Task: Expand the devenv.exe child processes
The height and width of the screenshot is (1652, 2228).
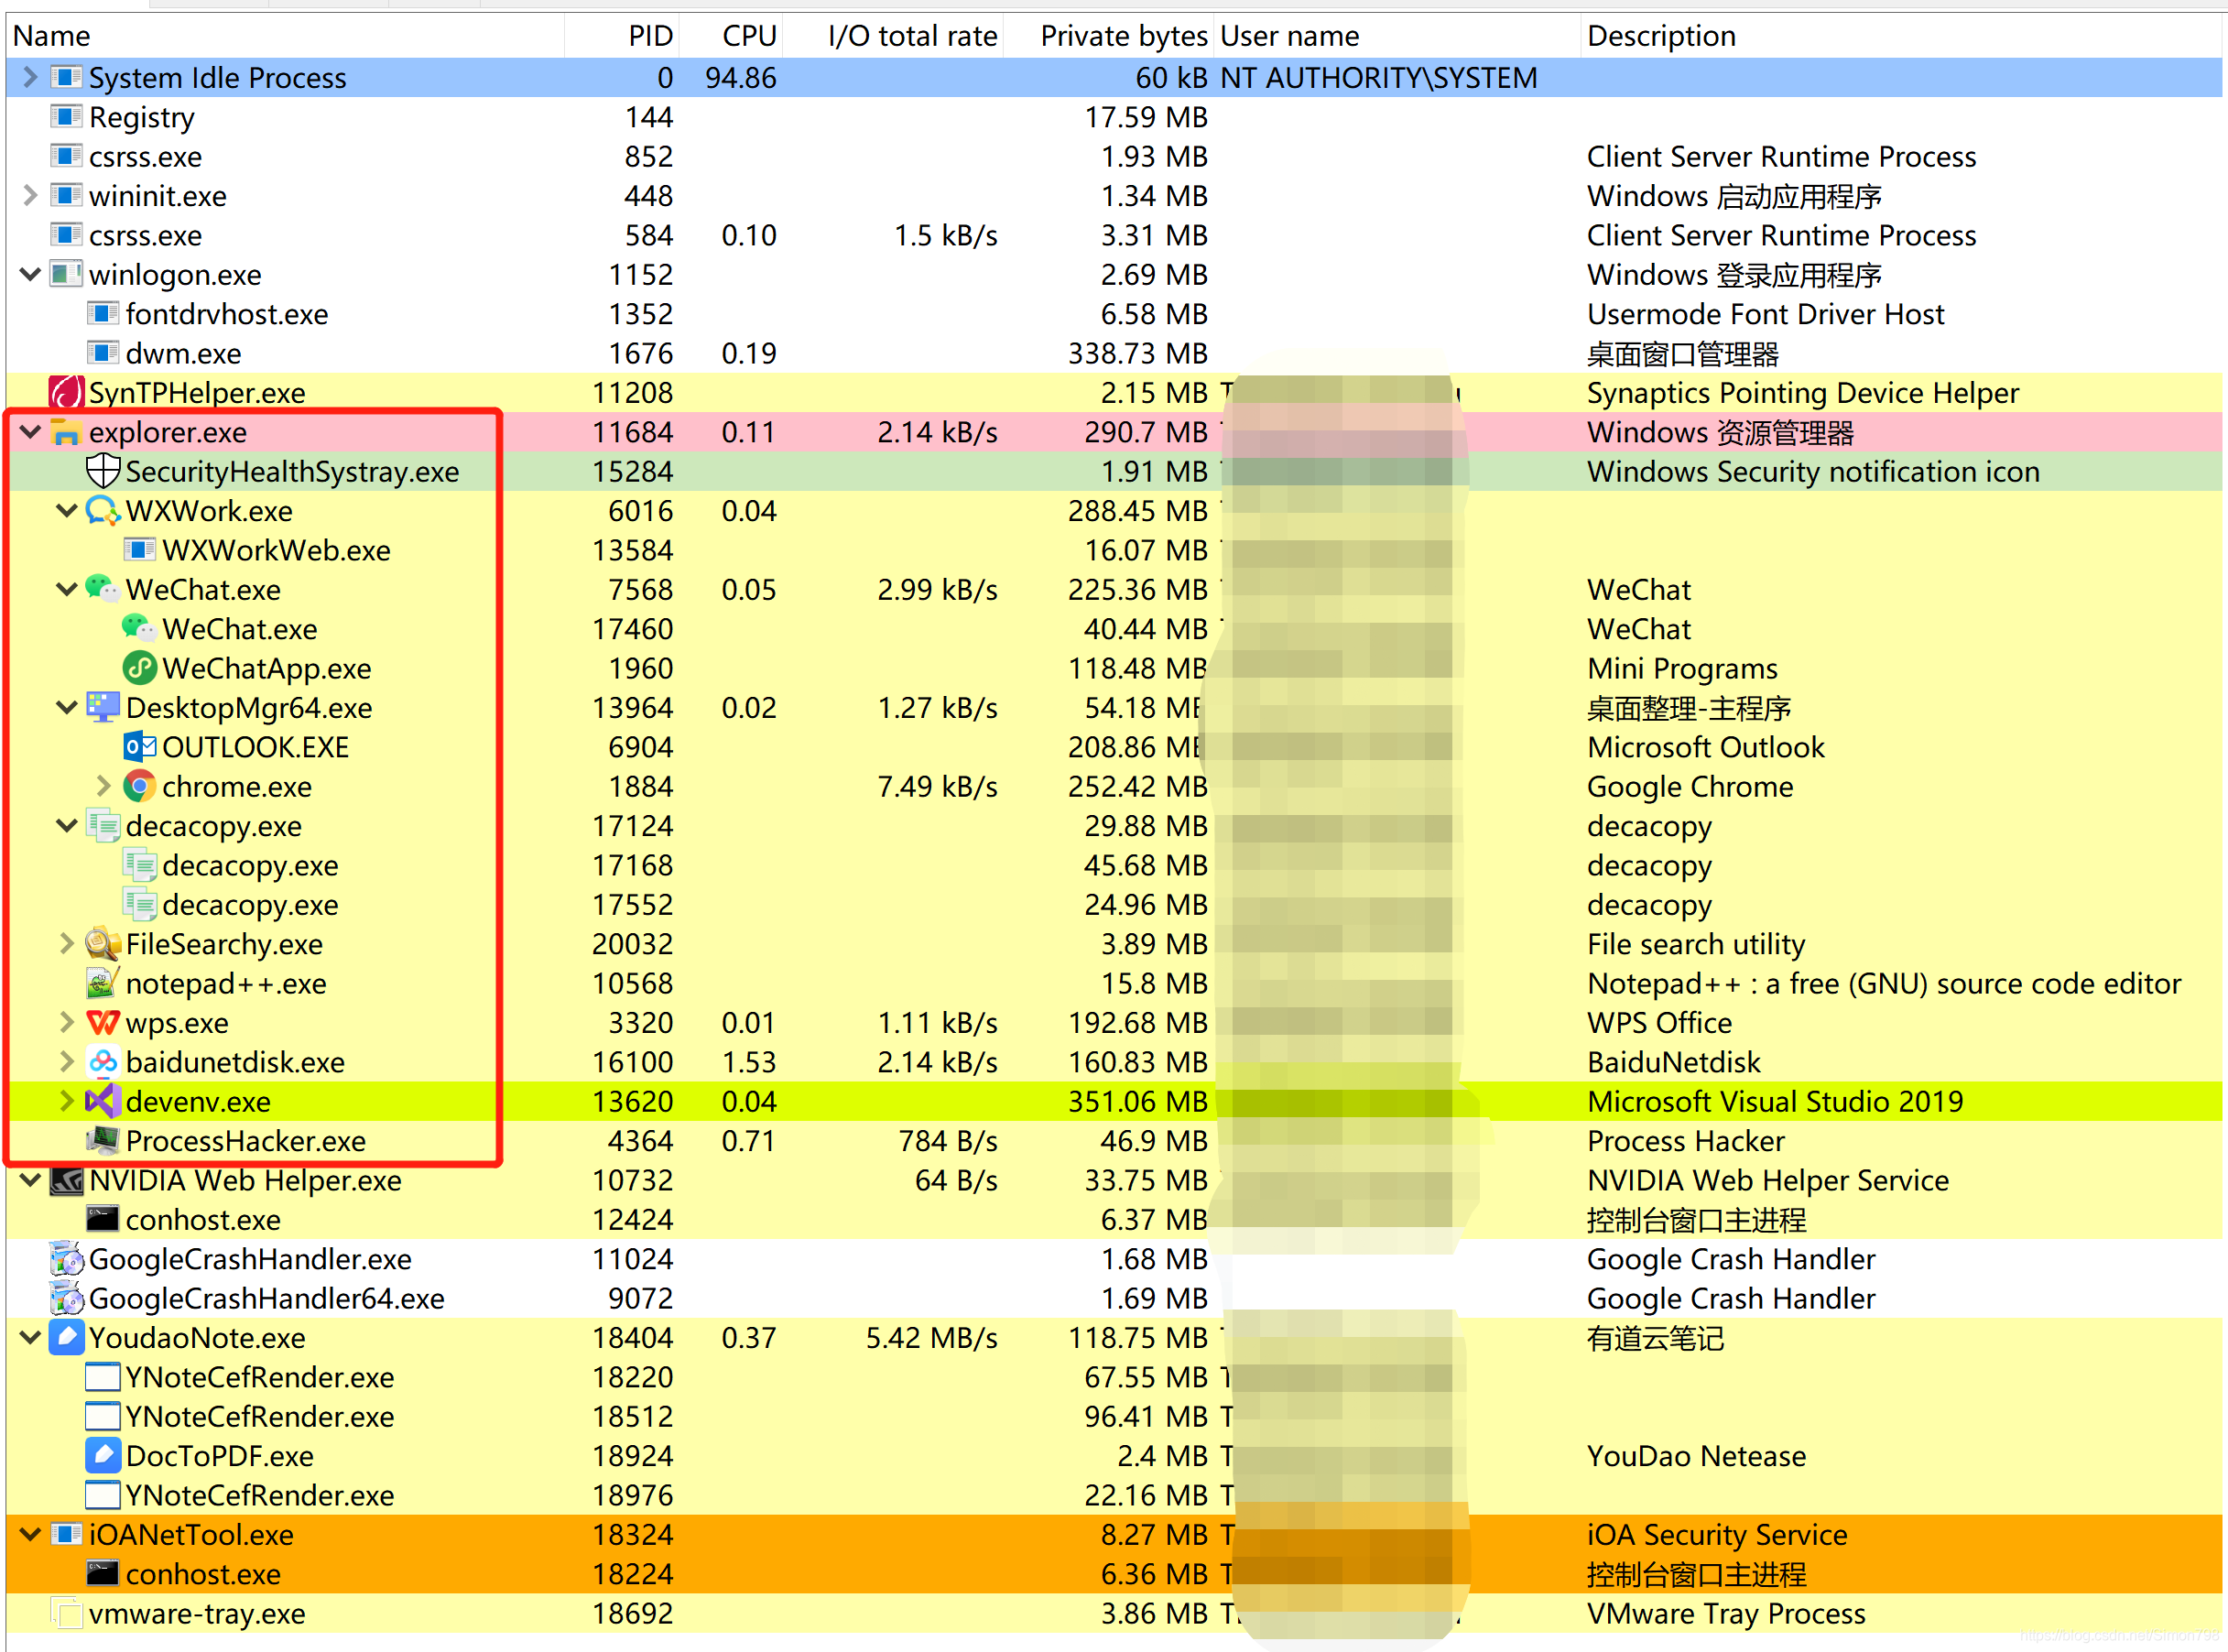Action: (x=67, y=1101)
